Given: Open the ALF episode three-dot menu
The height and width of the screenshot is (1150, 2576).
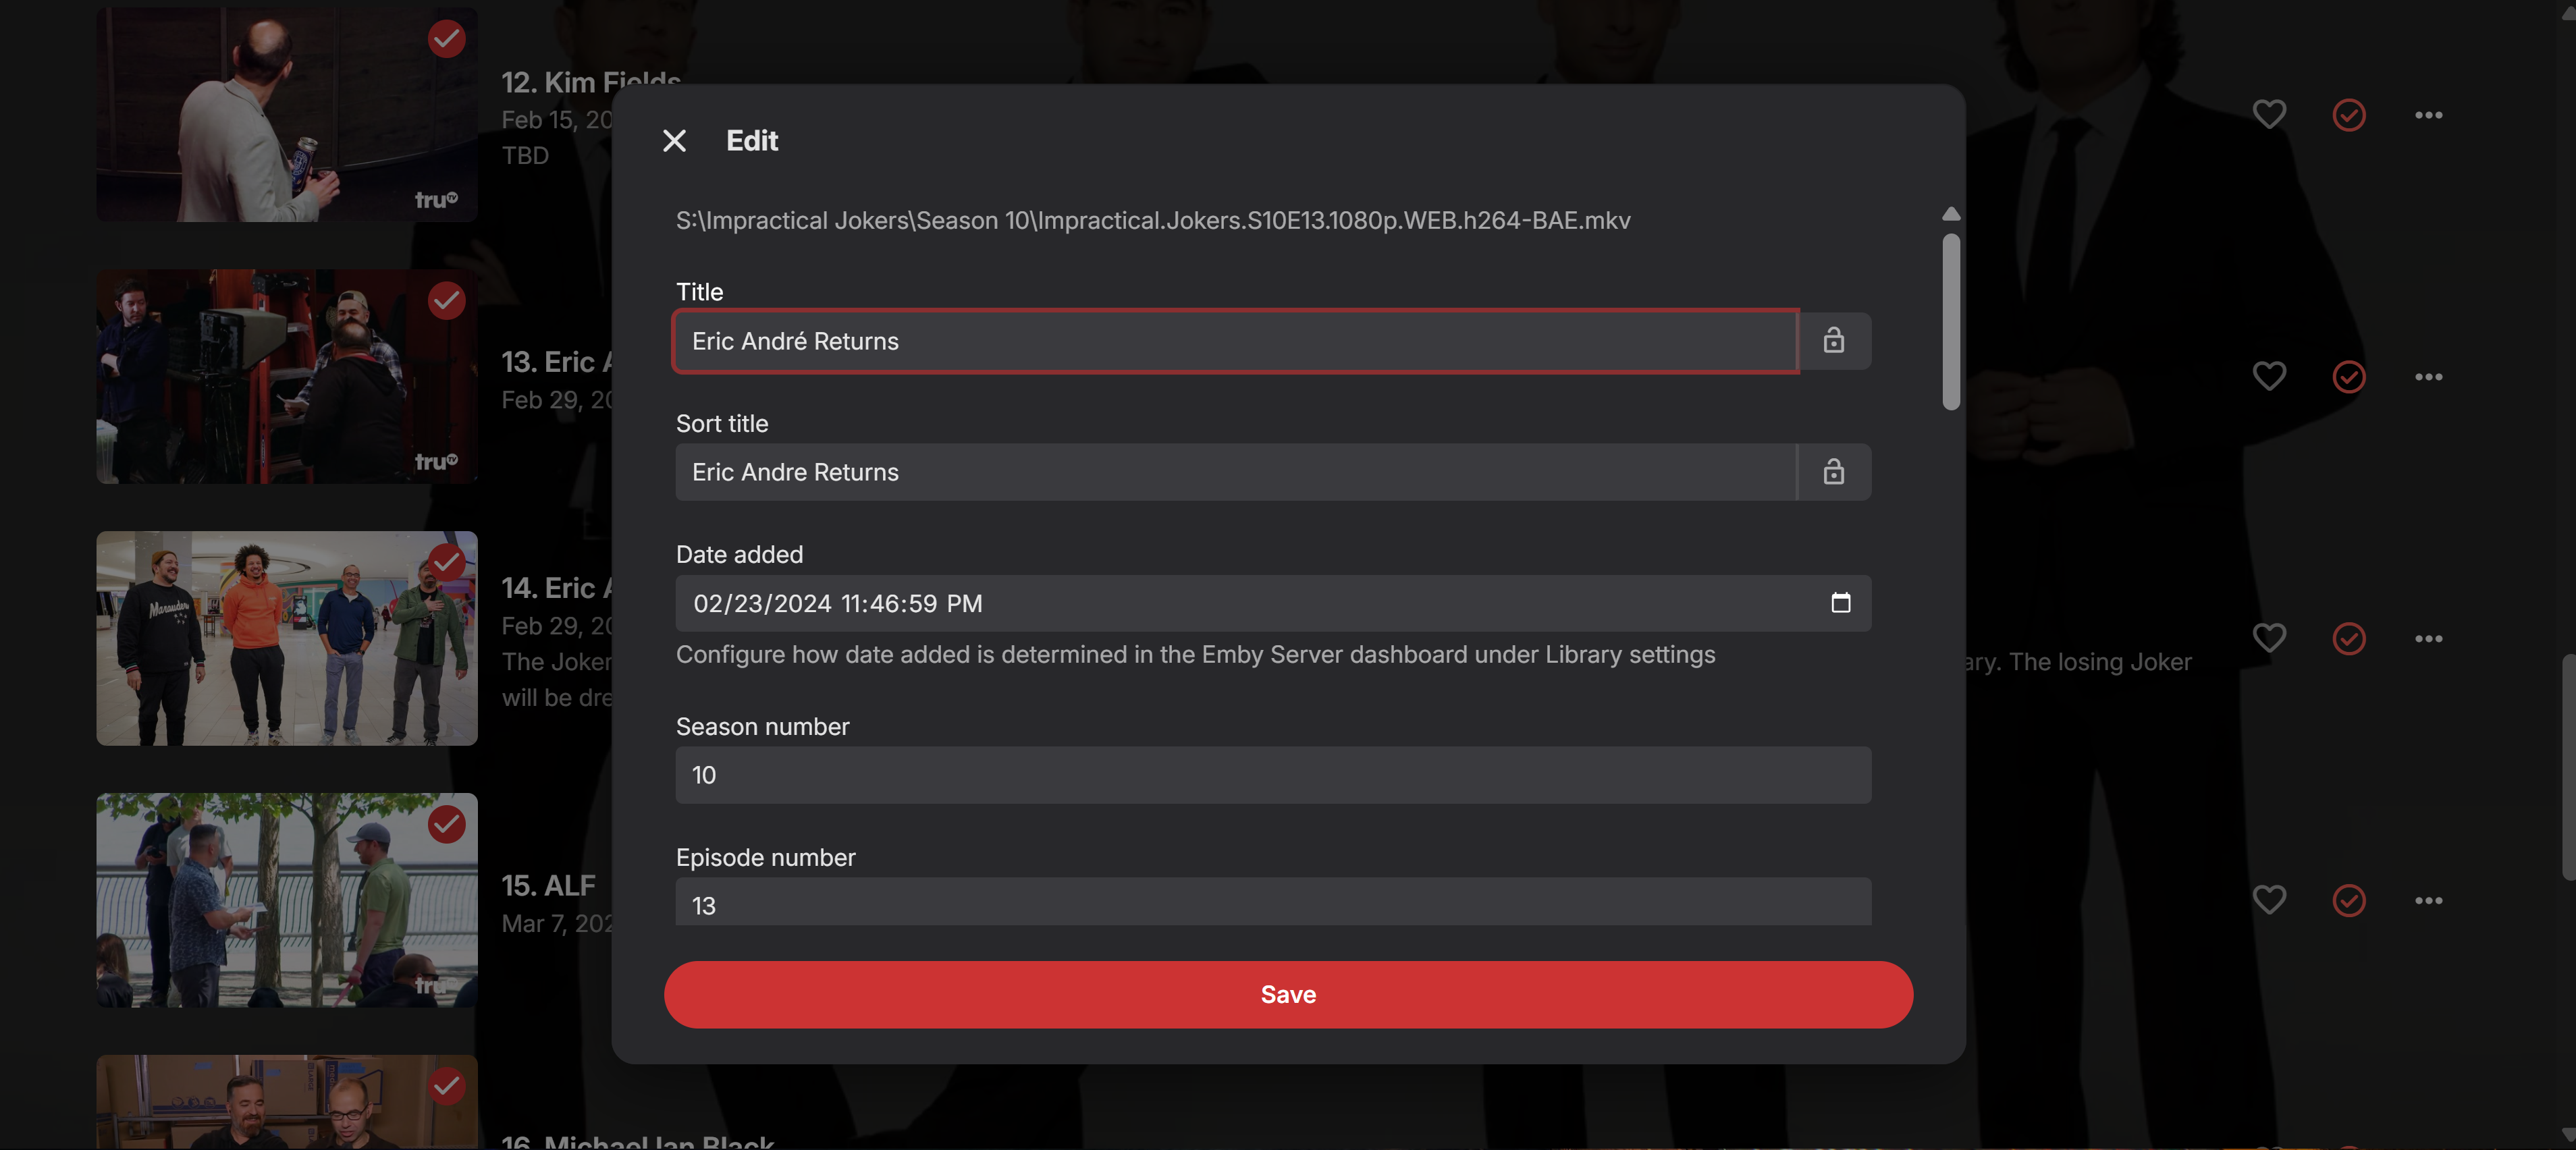Looking at the screenshot, I should pos(2428,900).
